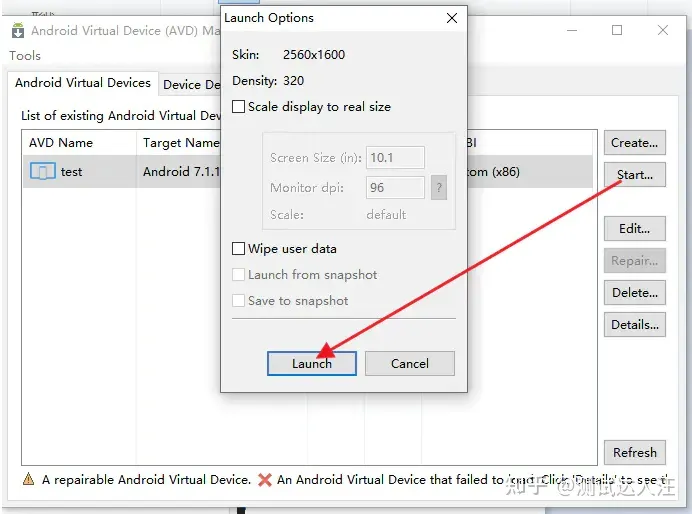The image size is (692, 514).
Task: Click the Repair... button in AVD Manager
Action: pos(635,261)
